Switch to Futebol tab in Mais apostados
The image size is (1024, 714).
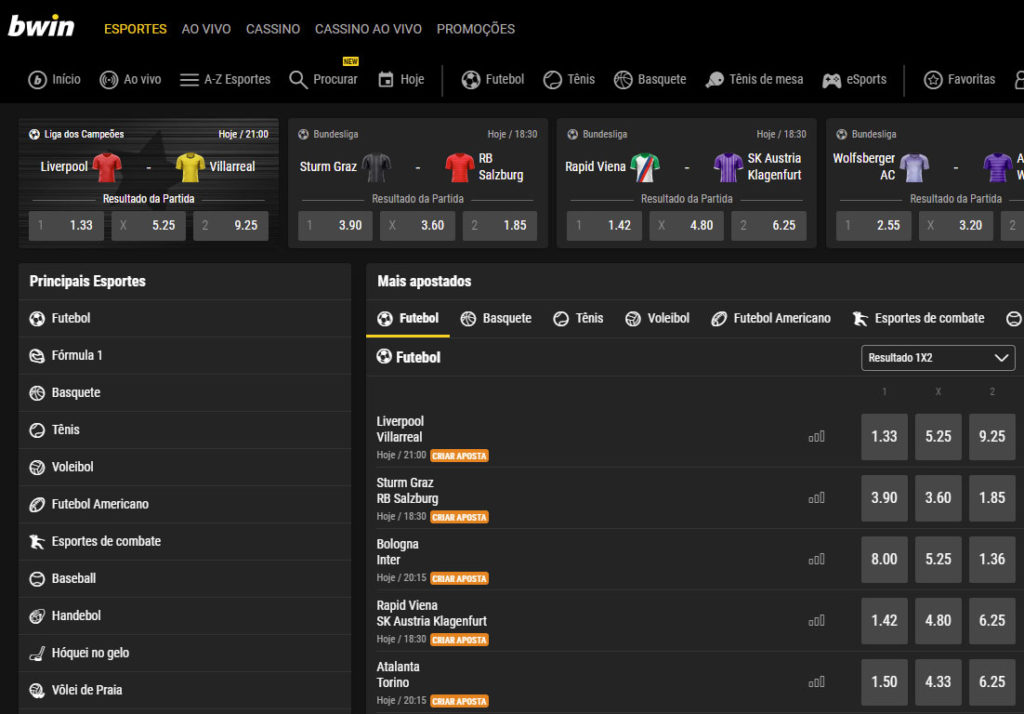(x=408, y=318)
